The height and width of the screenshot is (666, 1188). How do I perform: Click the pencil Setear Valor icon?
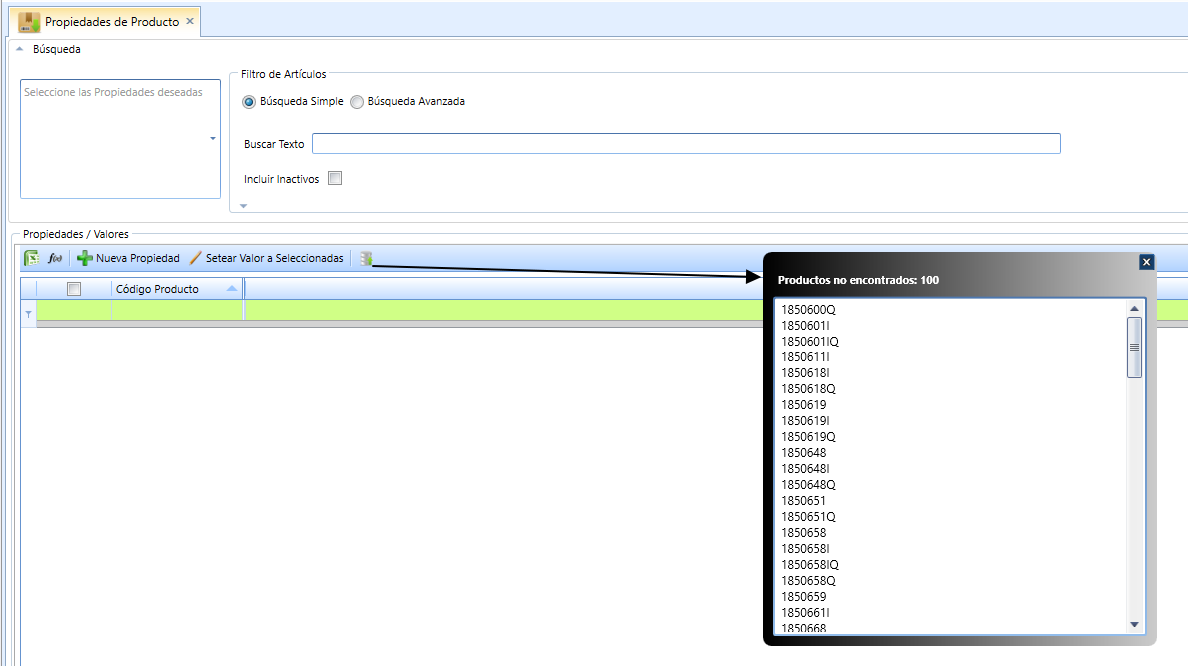point(195,258)
